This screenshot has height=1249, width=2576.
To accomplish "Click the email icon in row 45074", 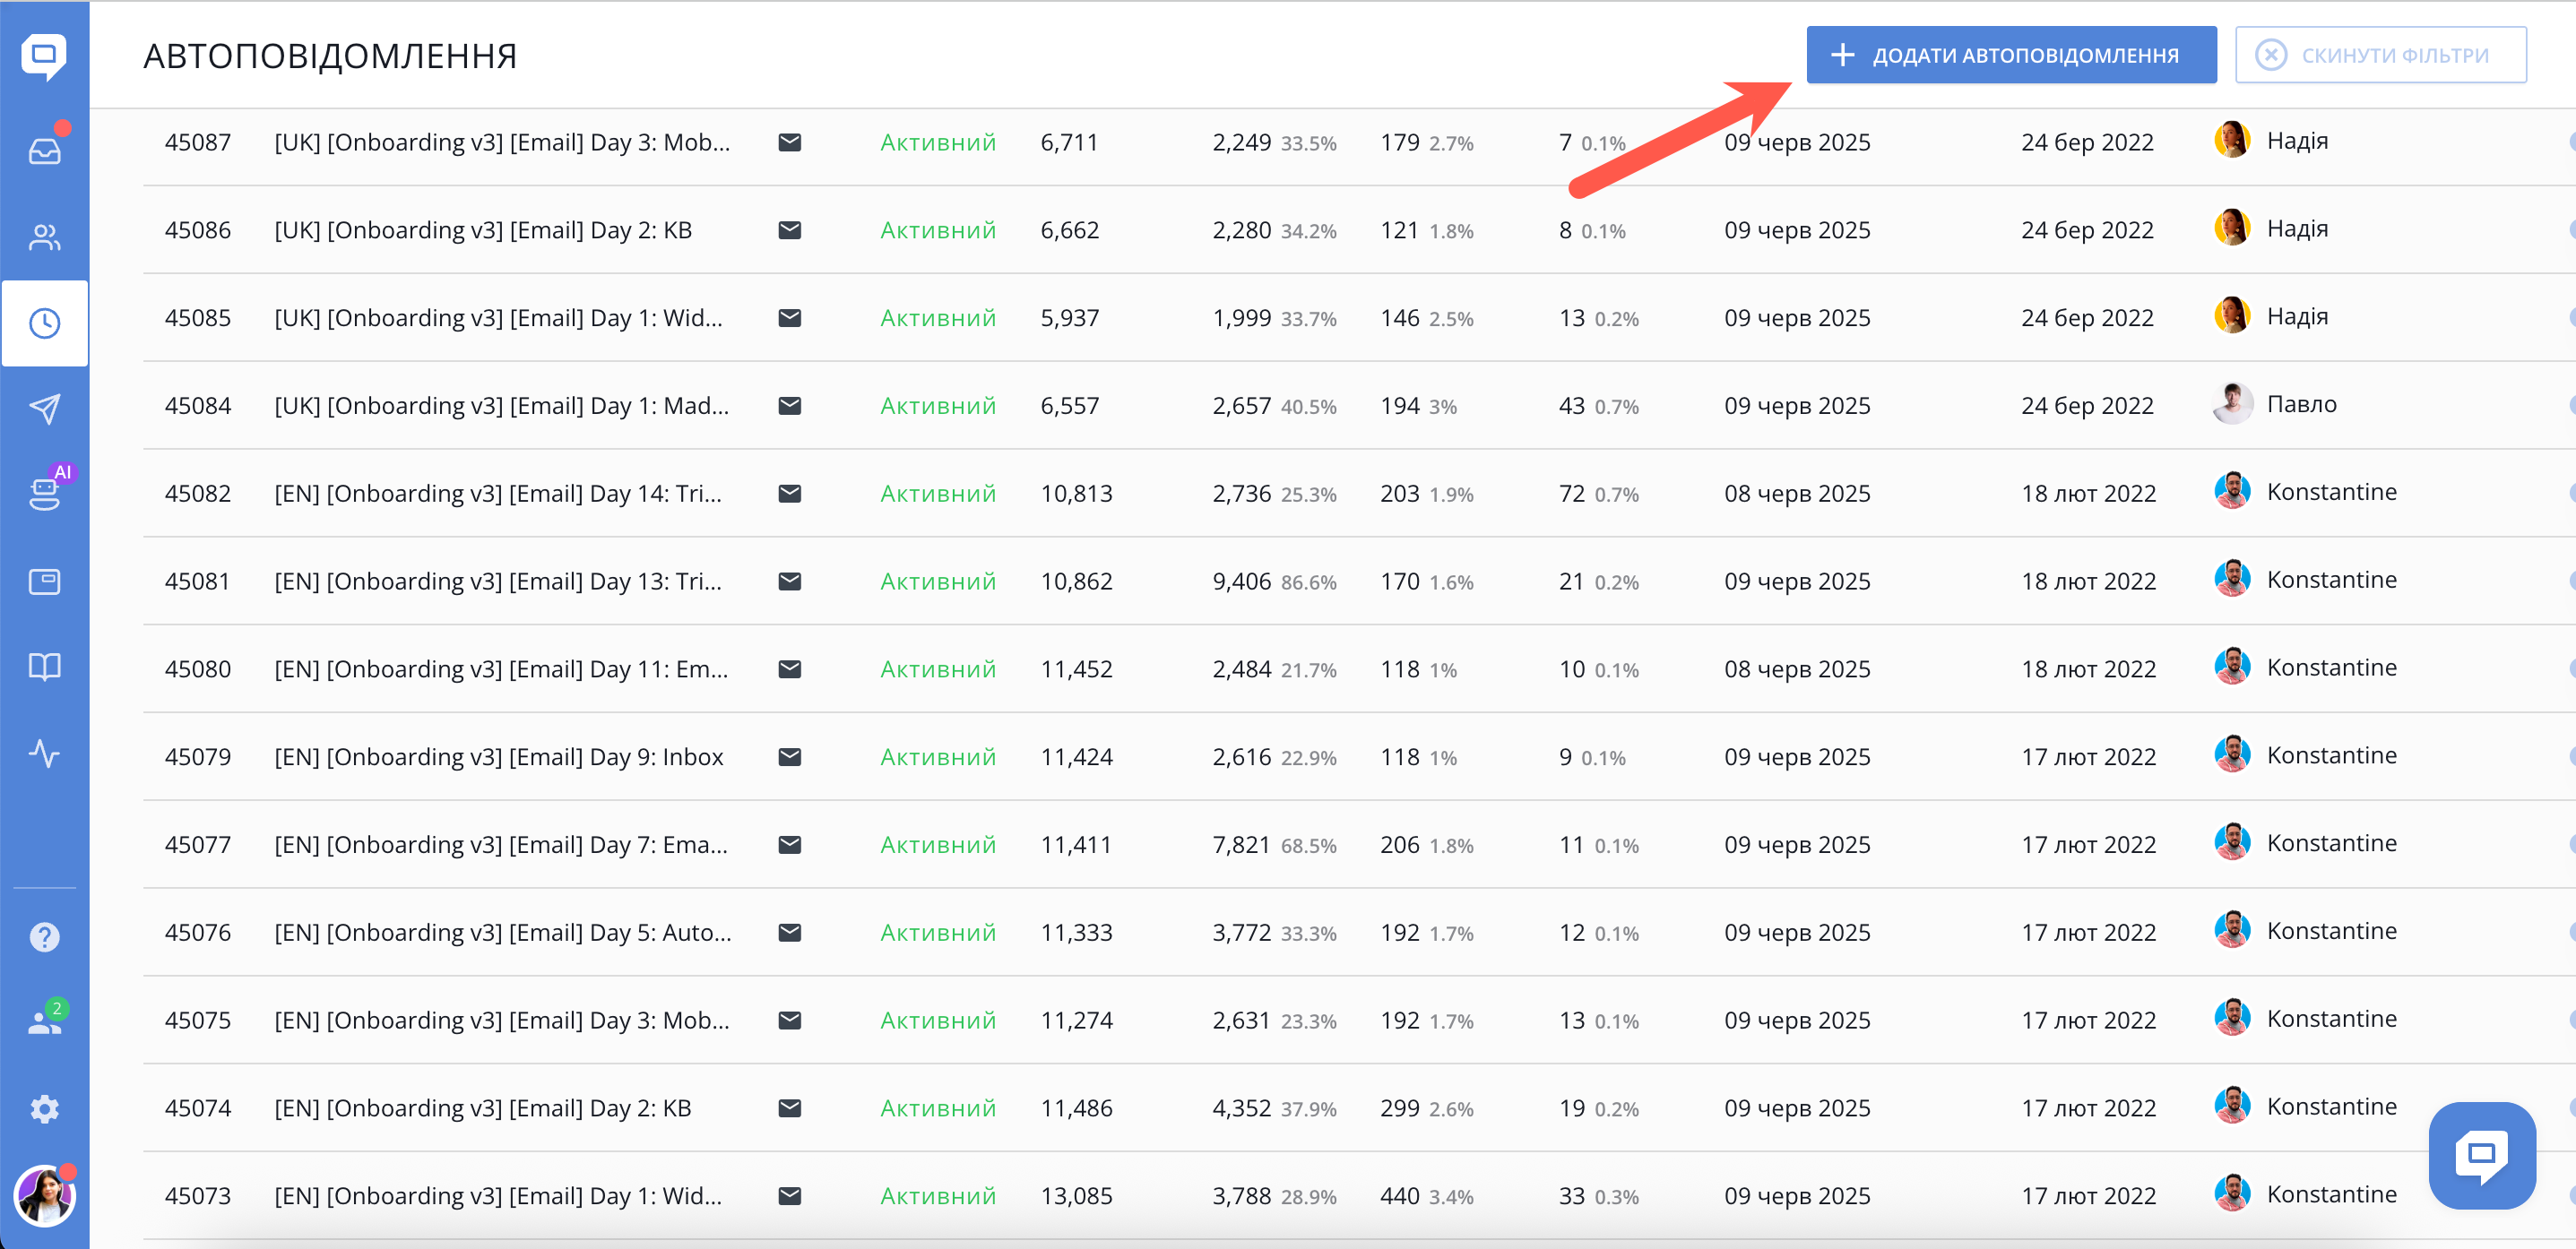I will [789, 1108].
